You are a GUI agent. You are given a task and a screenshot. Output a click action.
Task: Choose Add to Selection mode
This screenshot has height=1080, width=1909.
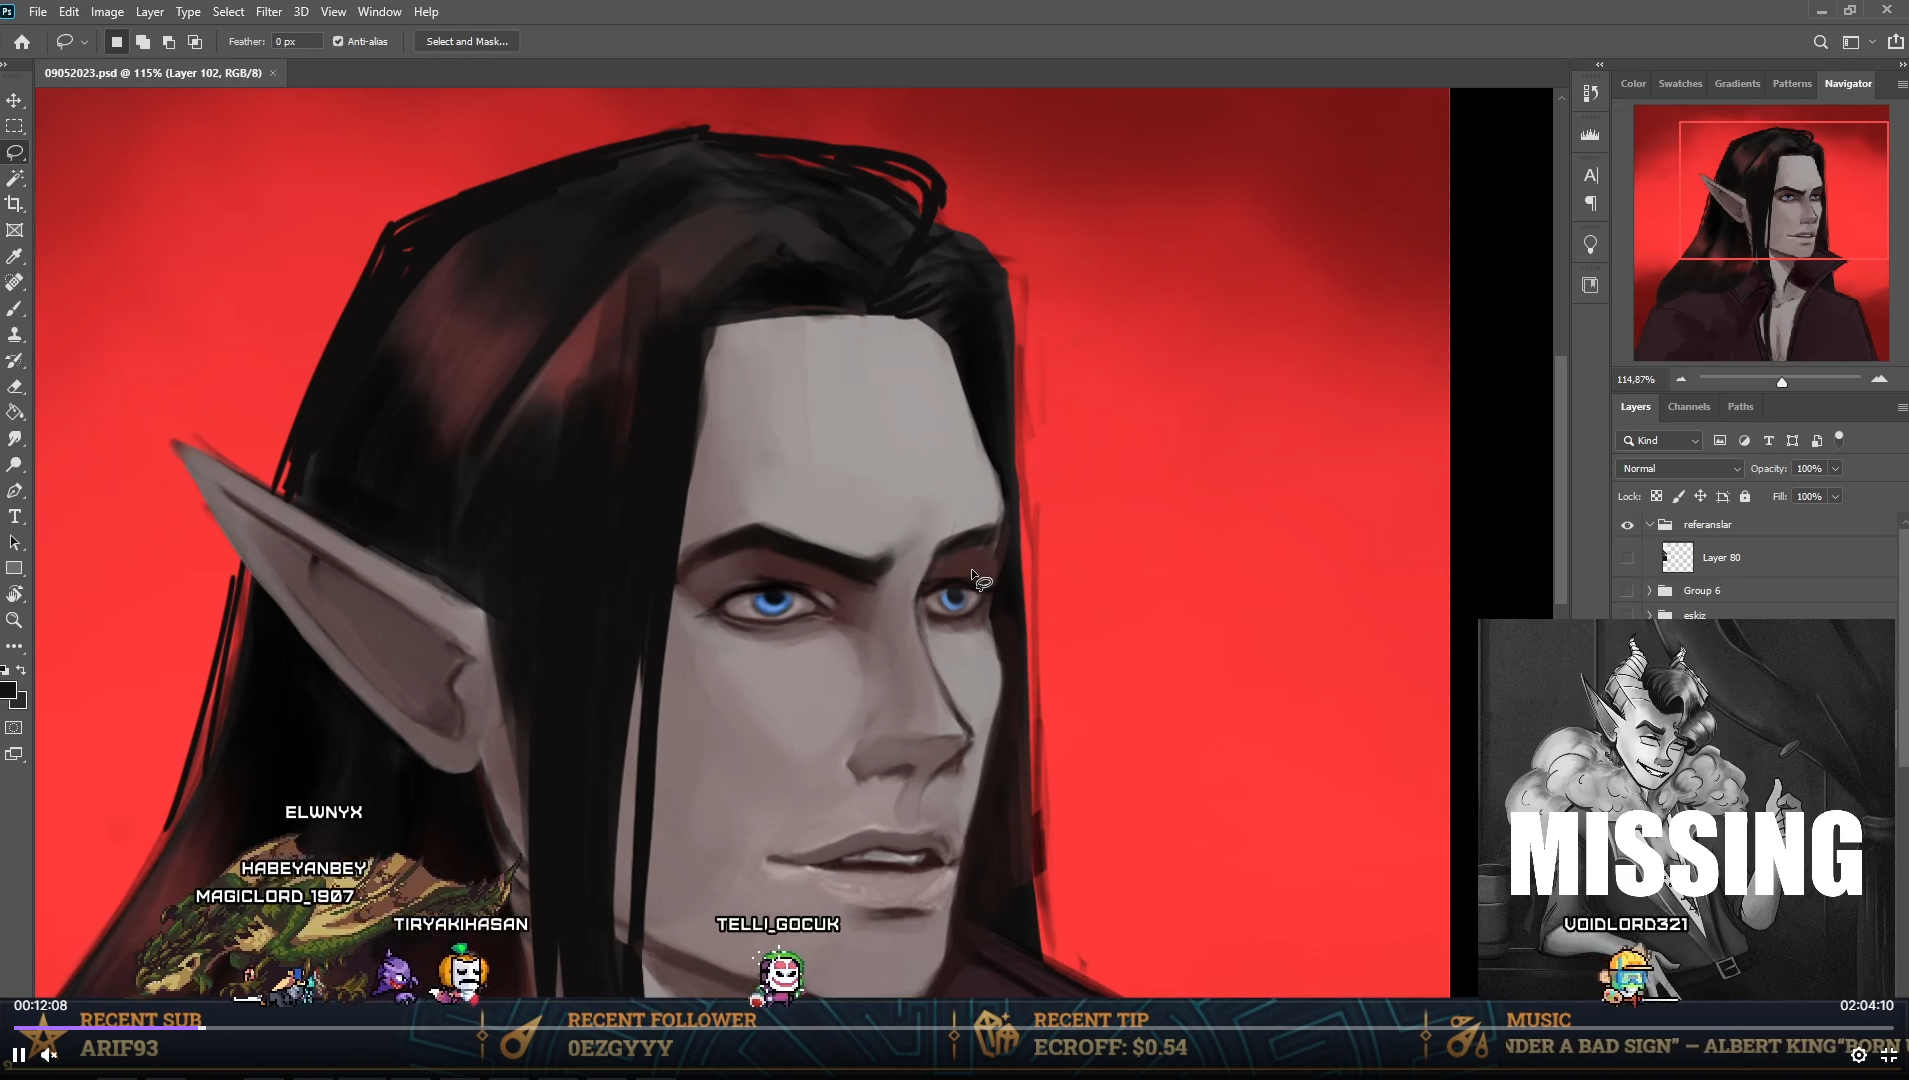143,42
